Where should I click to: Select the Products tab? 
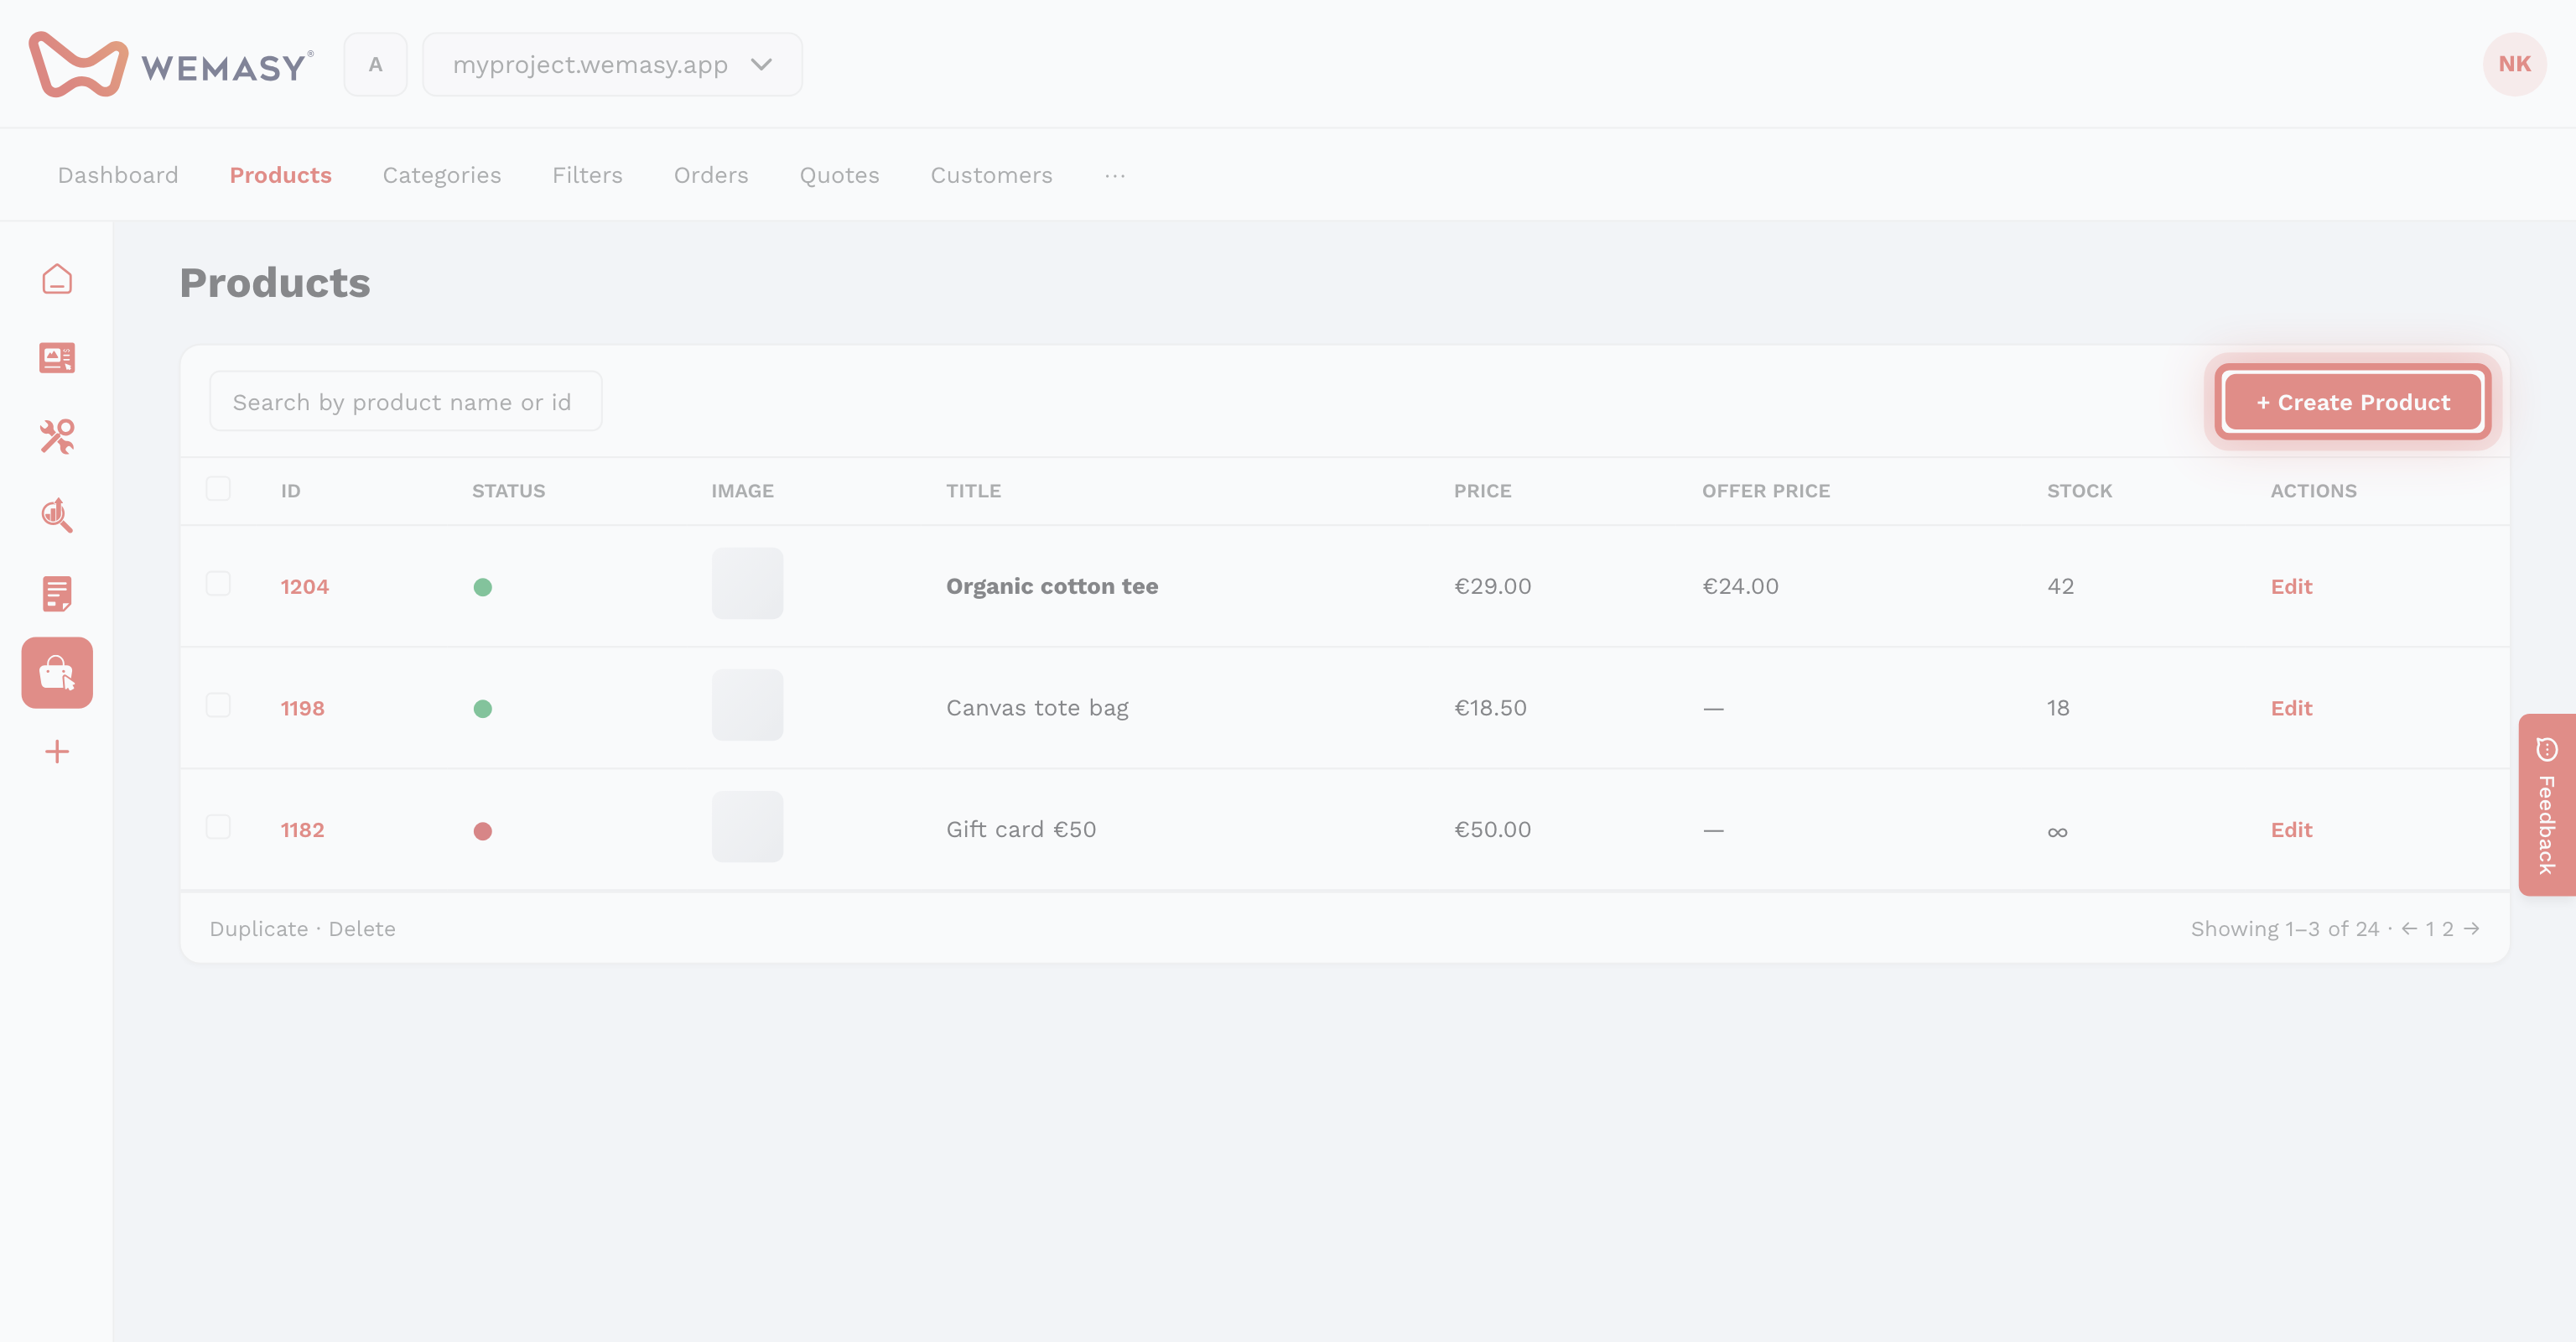pyautogui.click(x=280, y=175)
